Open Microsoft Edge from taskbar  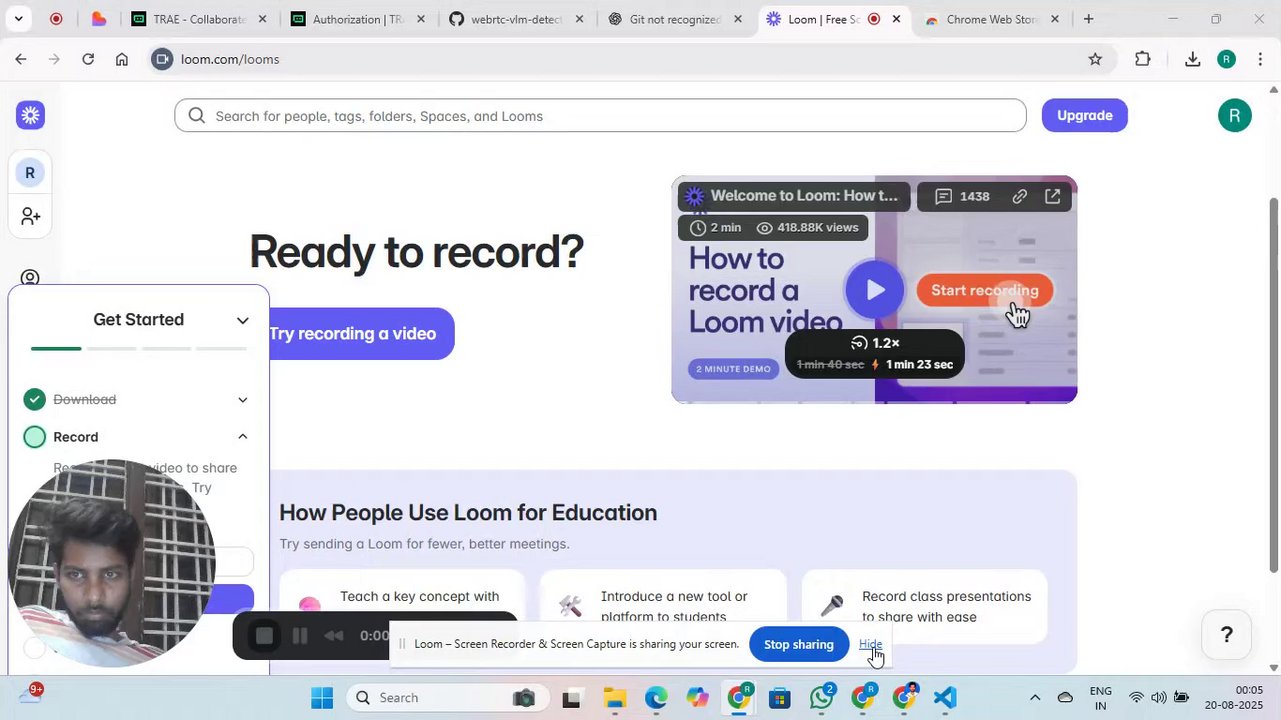(x=656, y=698)
